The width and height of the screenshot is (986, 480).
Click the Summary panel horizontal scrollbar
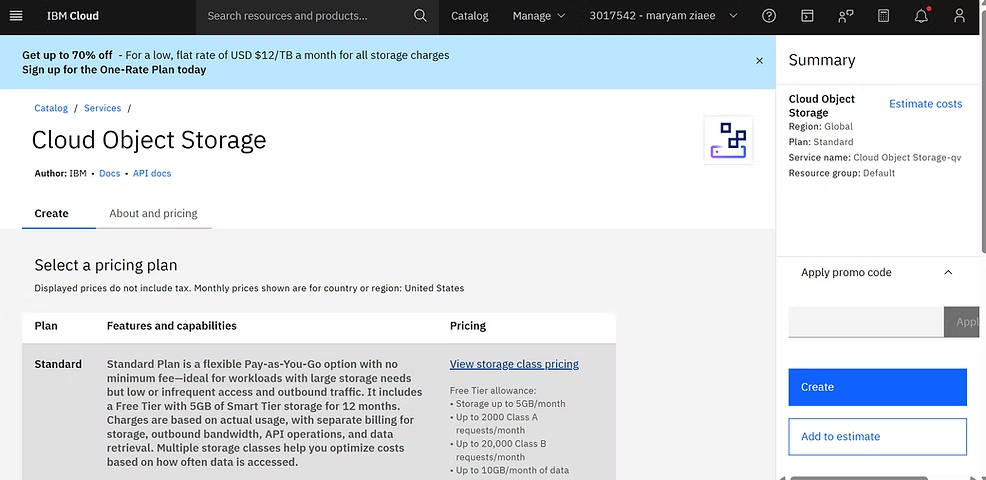[858, 478]
